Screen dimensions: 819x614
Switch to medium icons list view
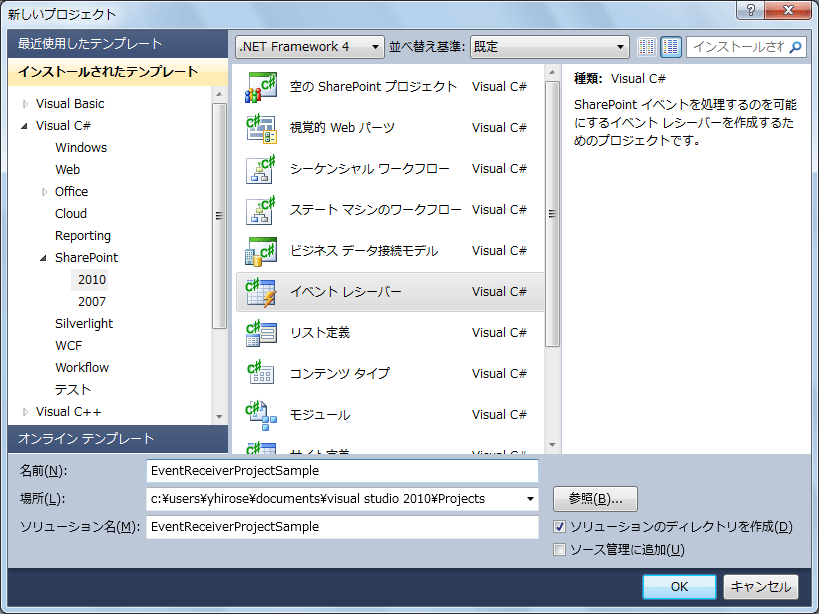pos(671,47)
